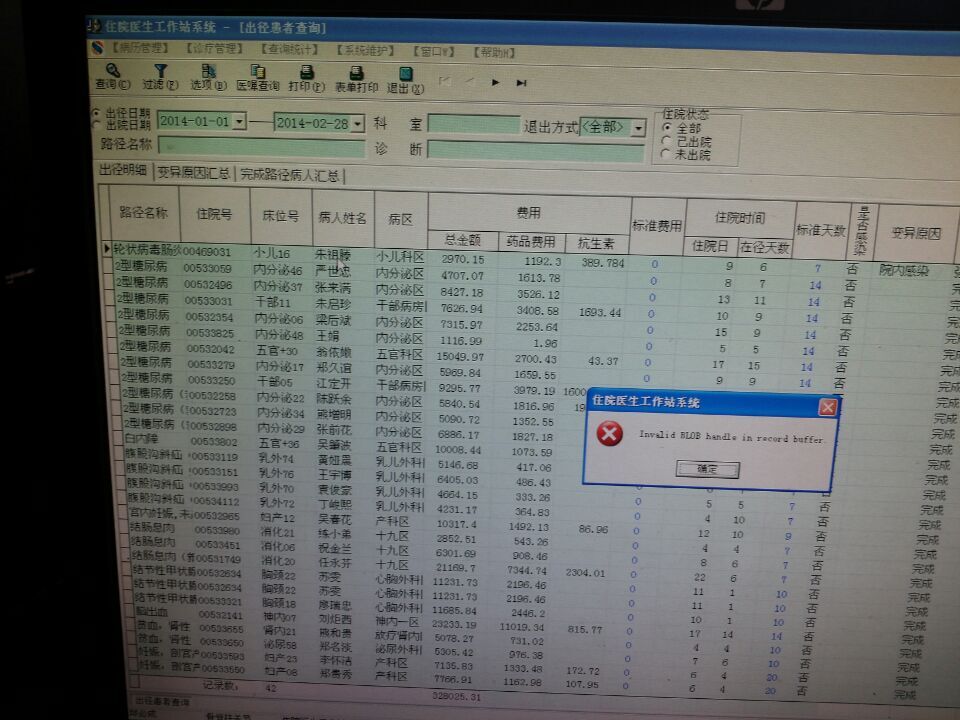960x720 pixels.
Task: Open the 查询统计 menu
Action: click(290, 49)
